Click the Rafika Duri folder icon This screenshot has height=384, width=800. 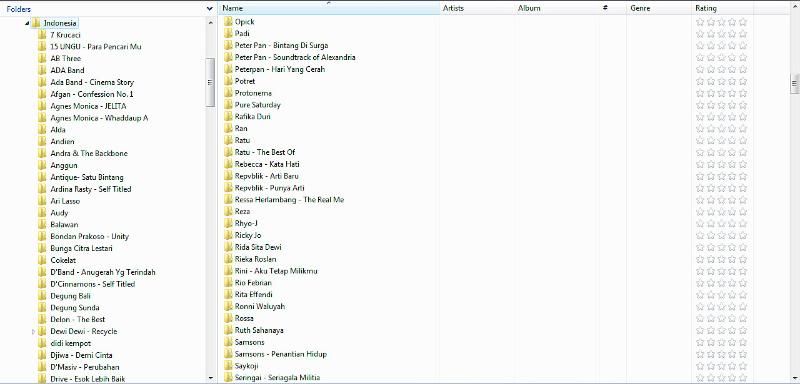(x=228, y=117)
